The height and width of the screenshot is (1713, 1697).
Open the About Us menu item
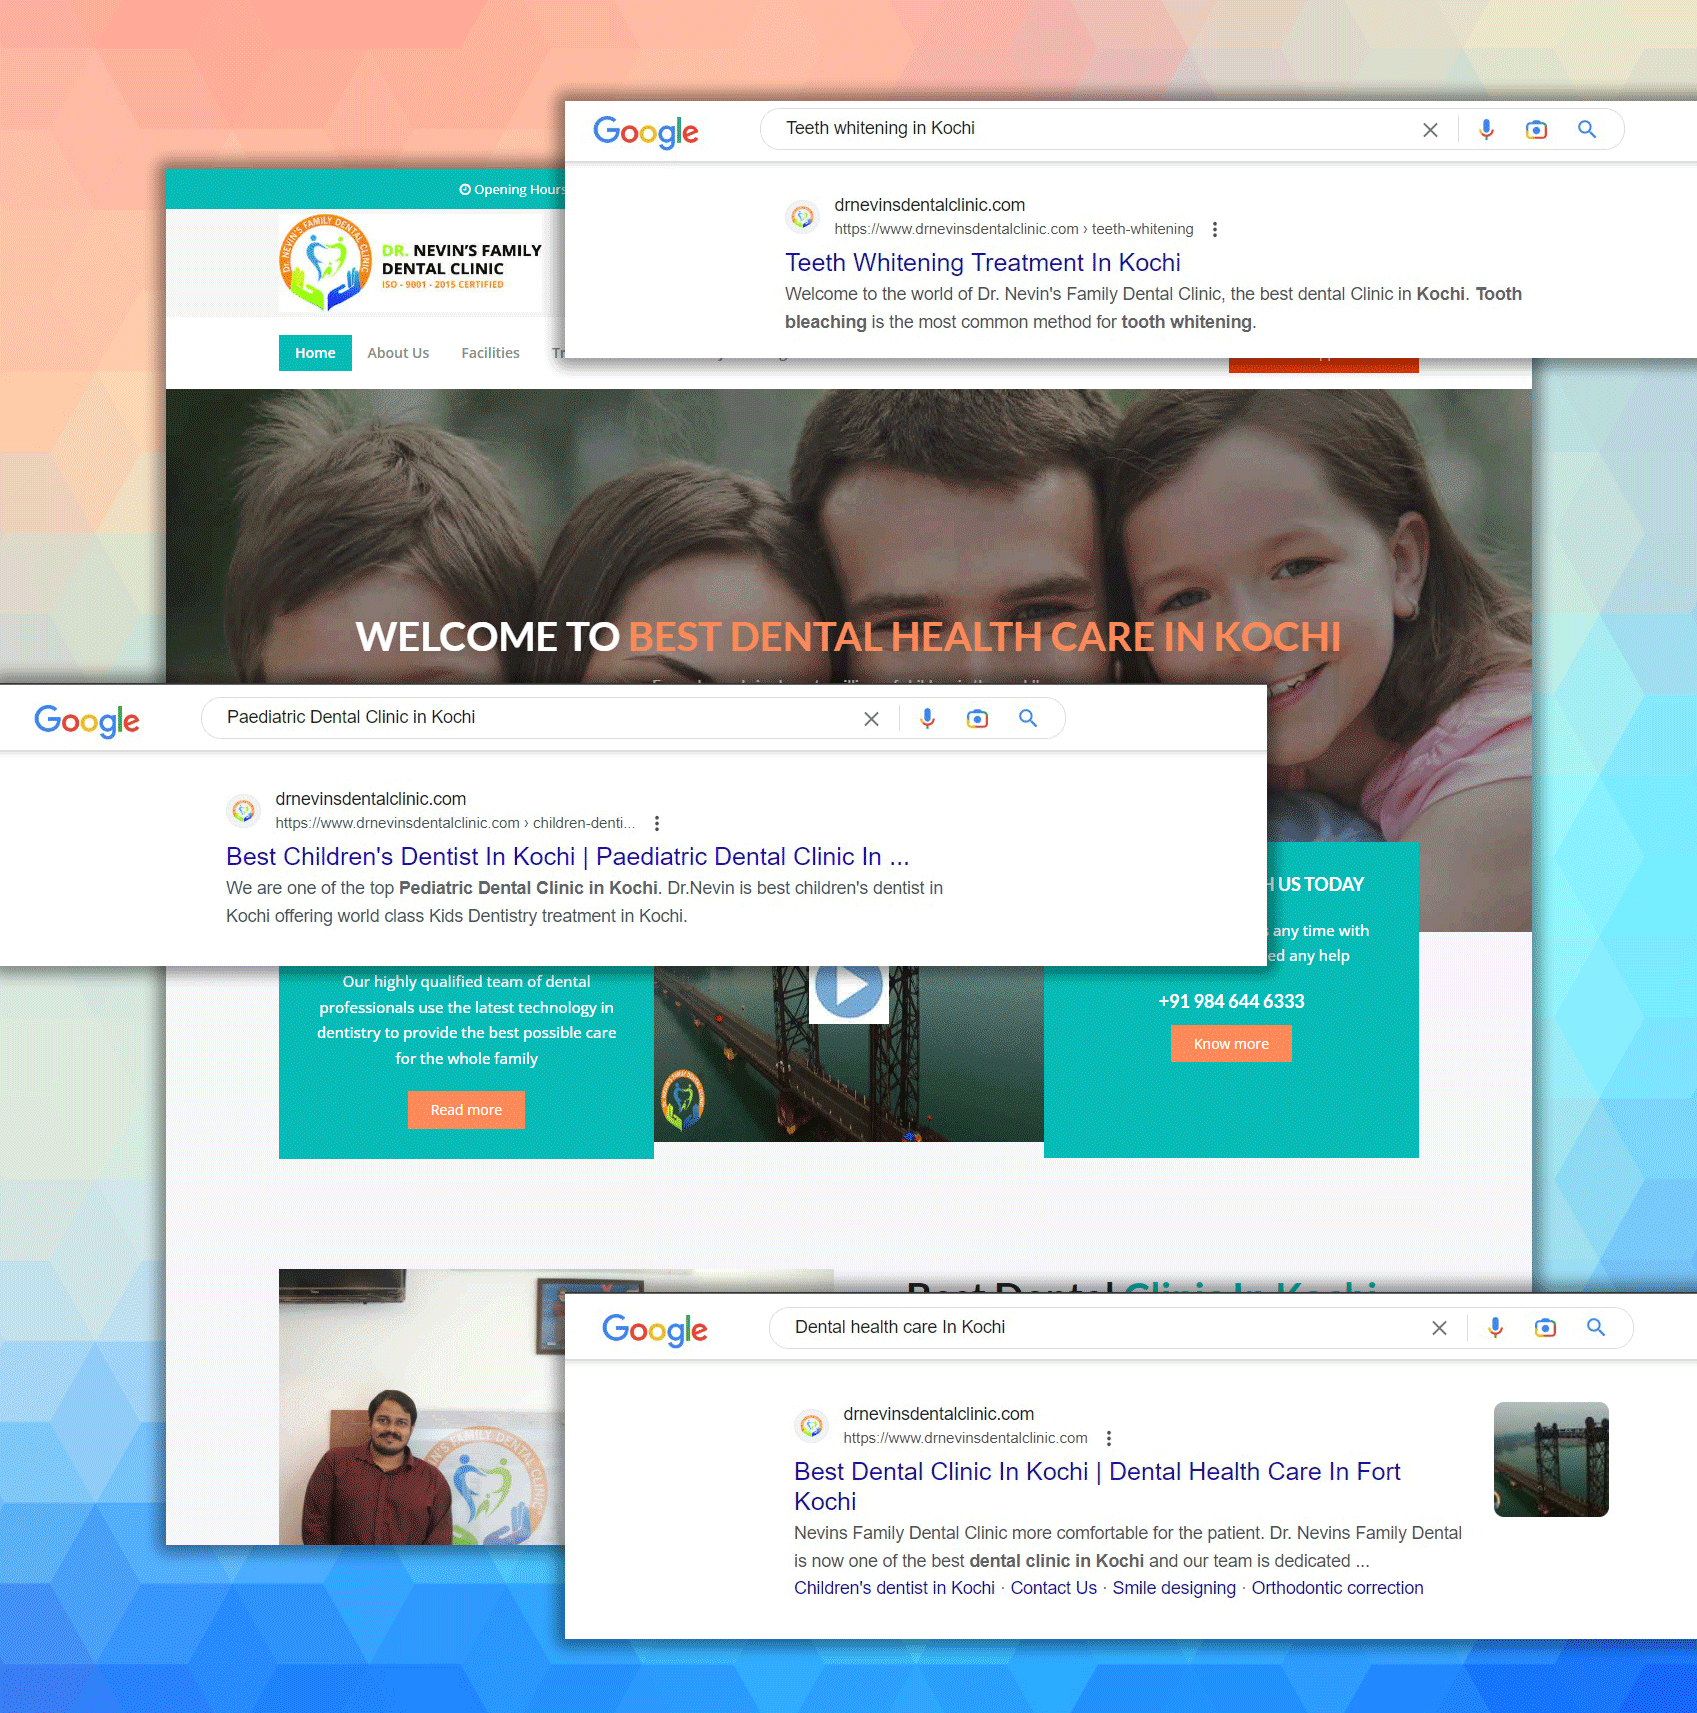398,353
